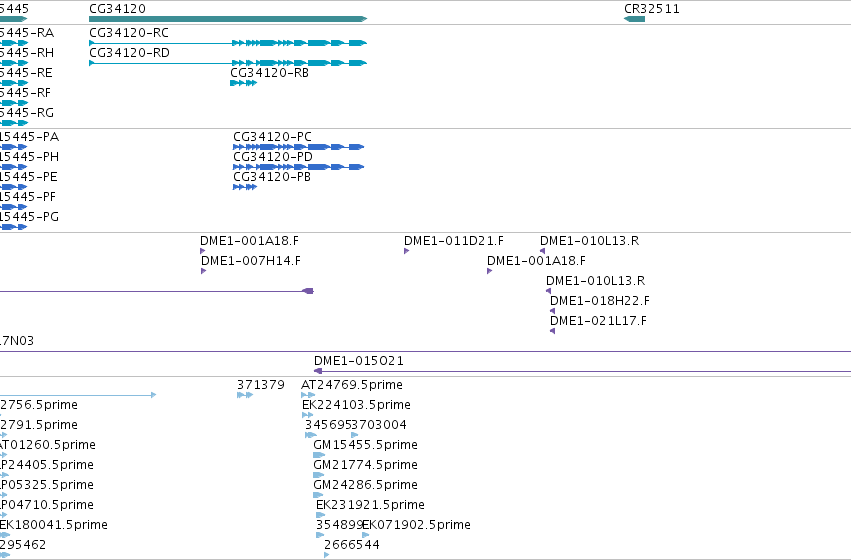Click the 5445-RF transcript label
This screenshot has width=851, height=560.
[26, 93]
